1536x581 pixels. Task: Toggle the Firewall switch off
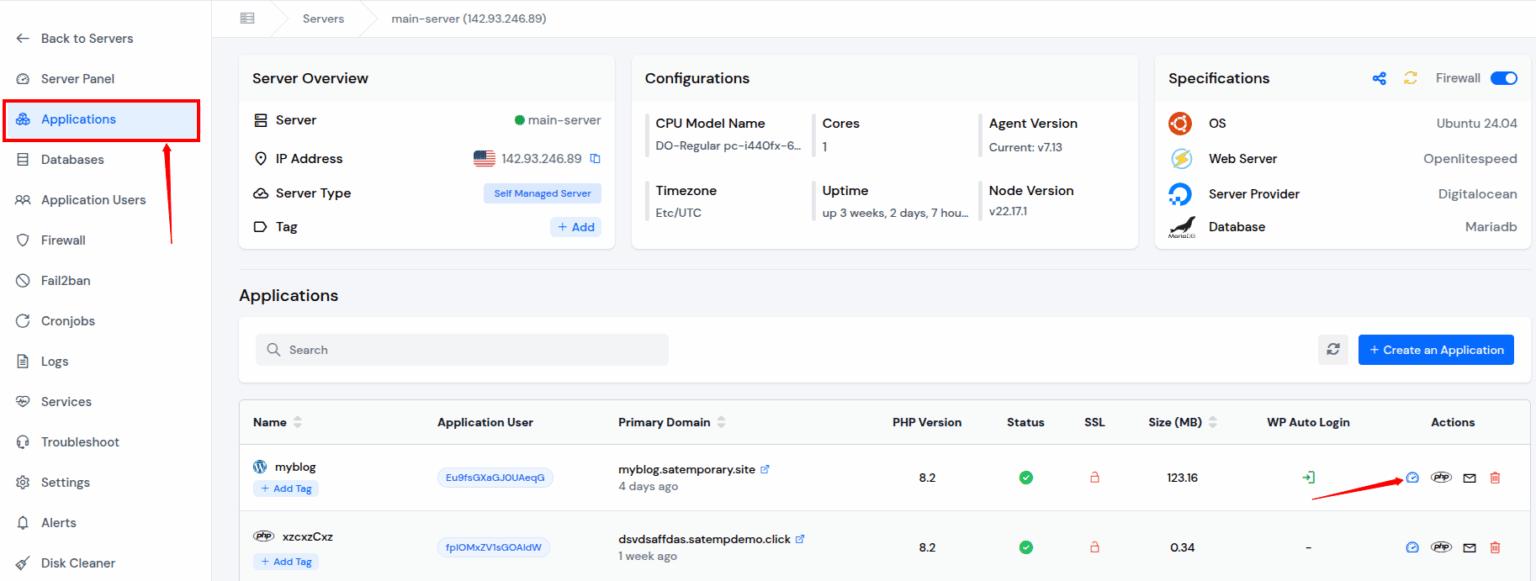click(x=1503, y=78)
